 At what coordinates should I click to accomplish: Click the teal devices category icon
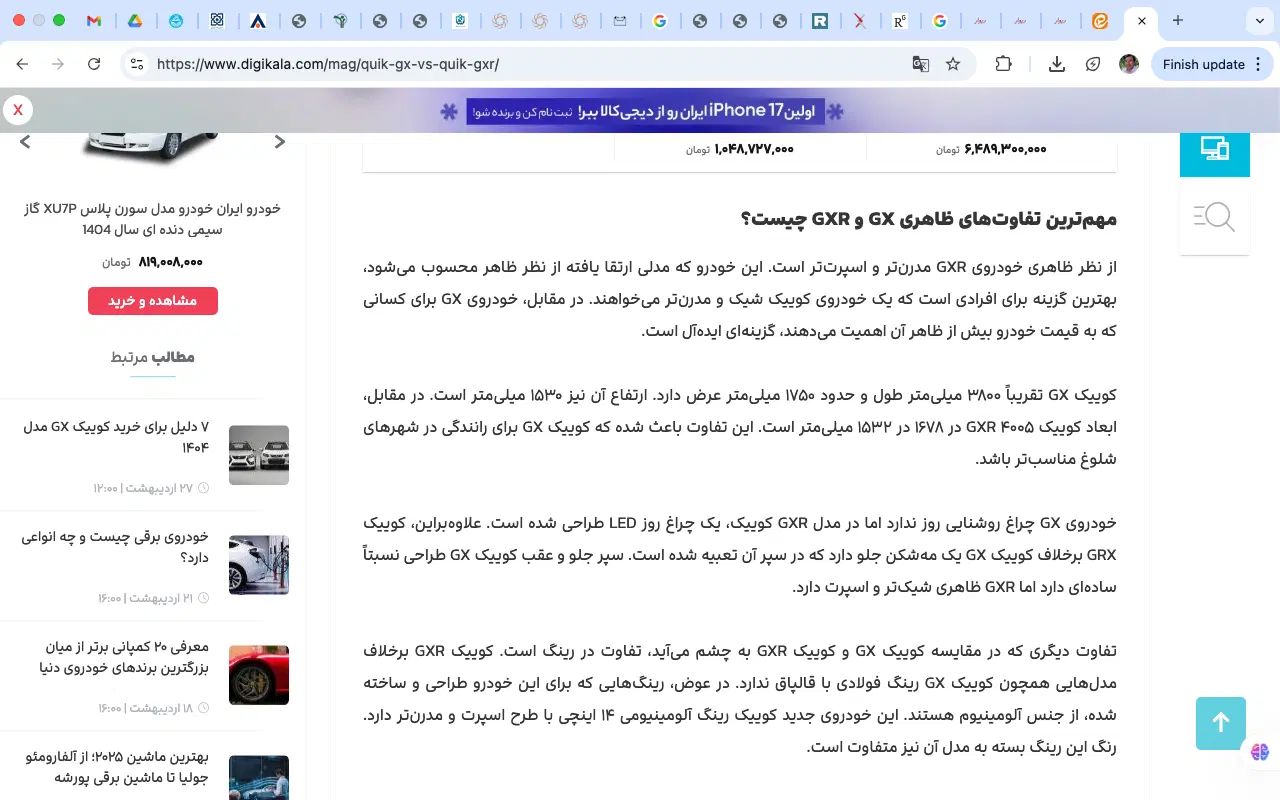coord(1215,152)
